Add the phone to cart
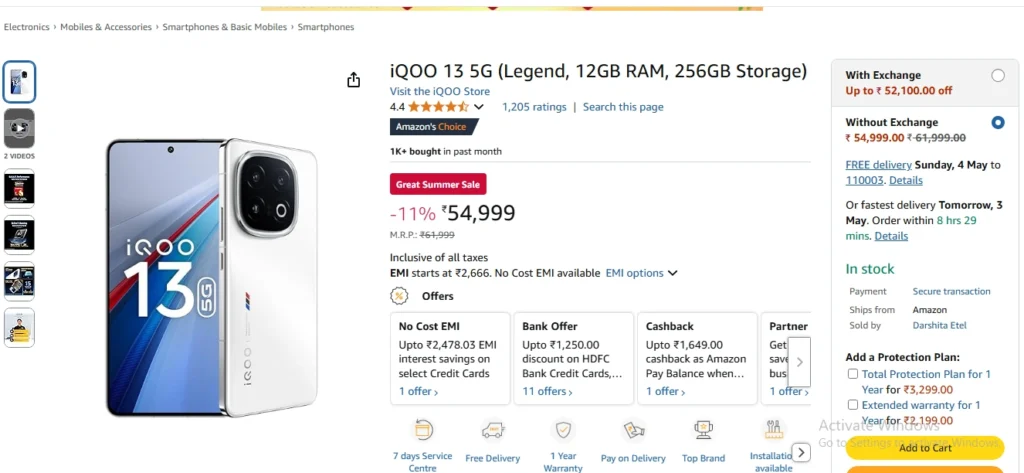Viewport: 1024px width, 473px height. 925,448
